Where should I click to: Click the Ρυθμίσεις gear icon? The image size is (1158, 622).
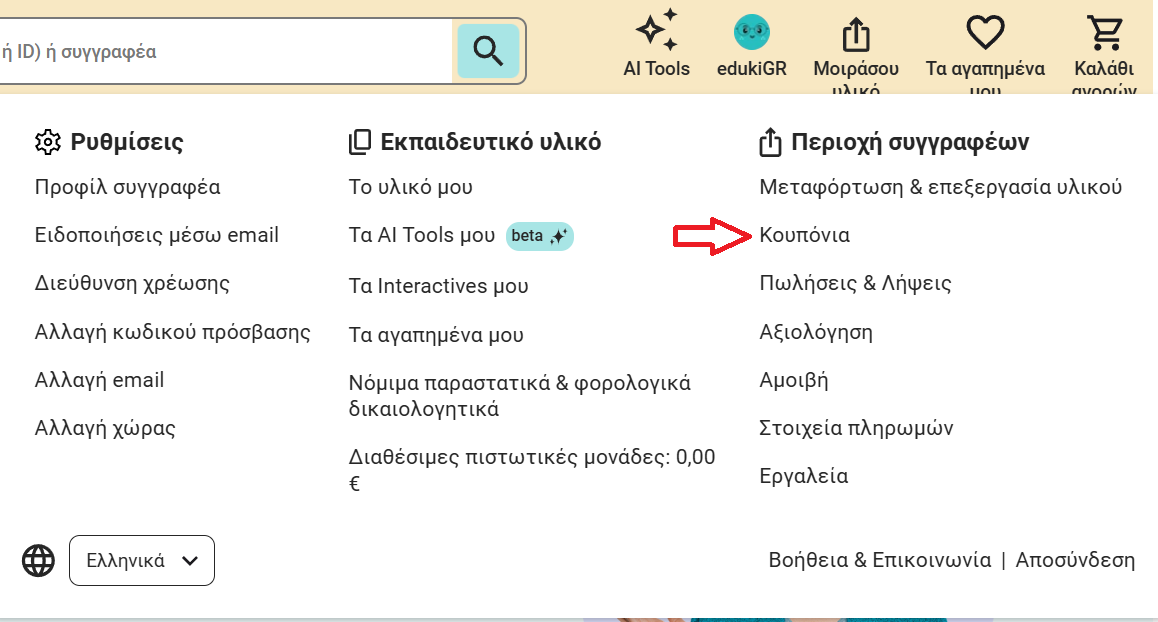pos(47,142)
